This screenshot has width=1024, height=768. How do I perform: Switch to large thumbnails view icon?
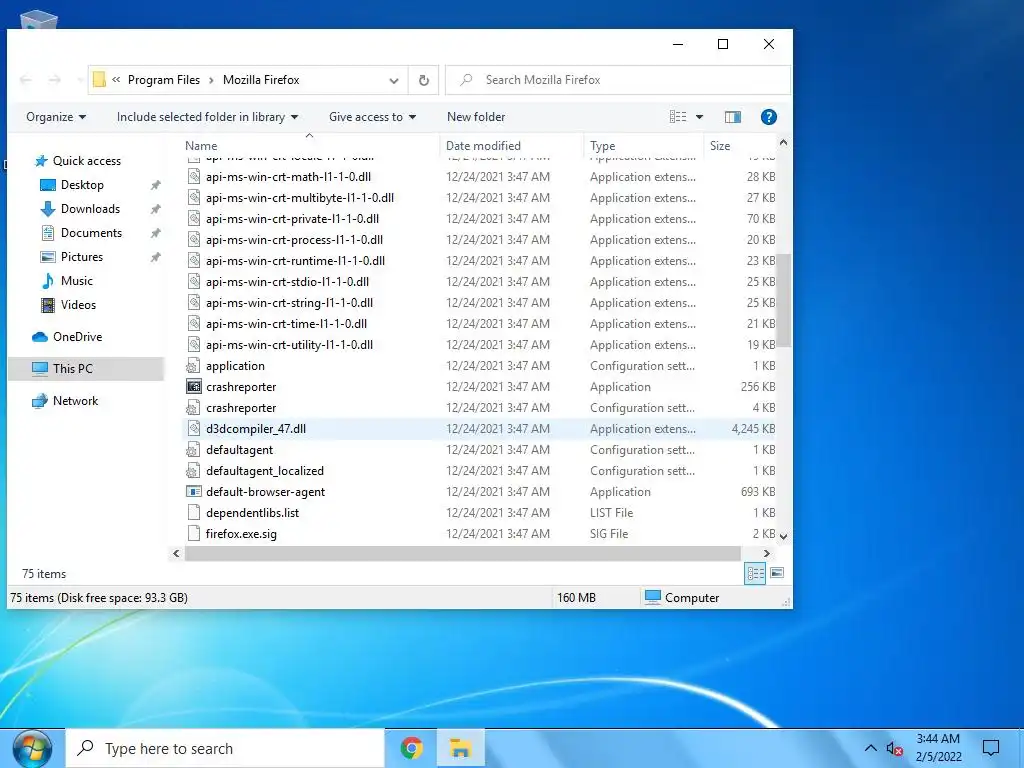pyautogui.click(x=777, y=573)
